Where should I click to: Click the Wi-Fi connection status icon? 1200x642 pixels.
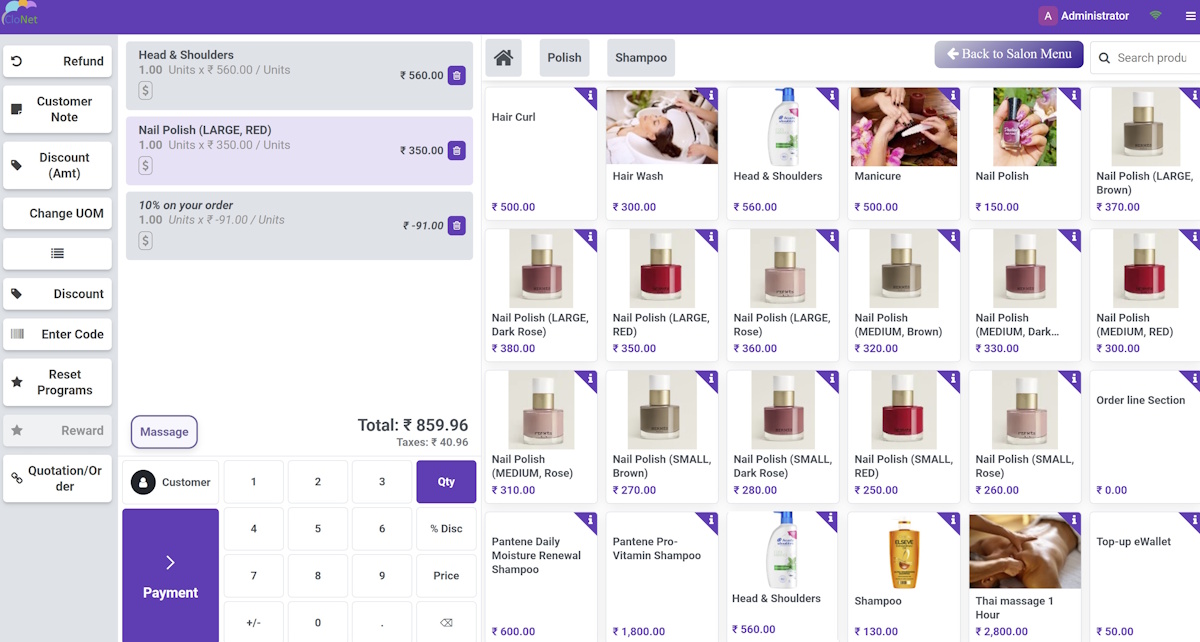(x=1156, y=16)
